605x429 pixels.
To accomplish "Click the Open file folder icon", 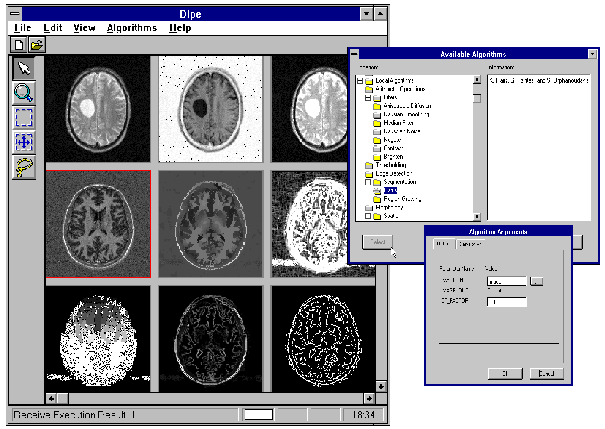I will click(x=37, y=45).
